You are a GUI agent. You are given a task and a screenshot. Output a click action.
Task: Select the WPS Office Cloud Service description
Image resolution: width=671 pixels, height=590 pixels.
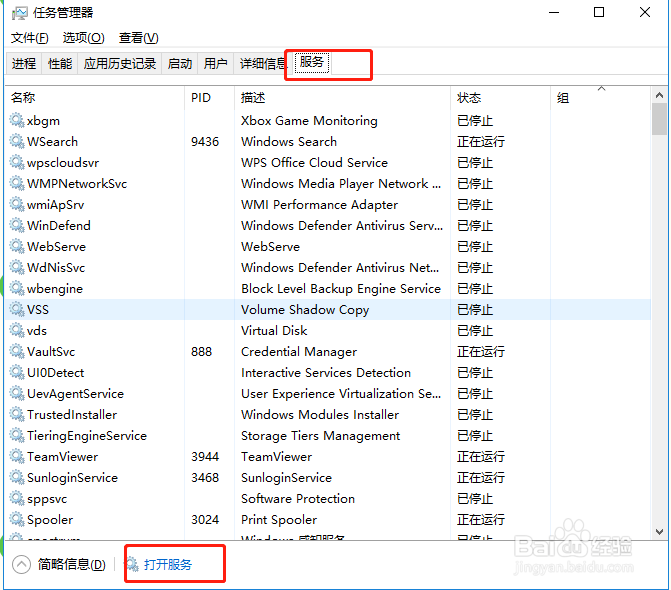tap(315, 163)
